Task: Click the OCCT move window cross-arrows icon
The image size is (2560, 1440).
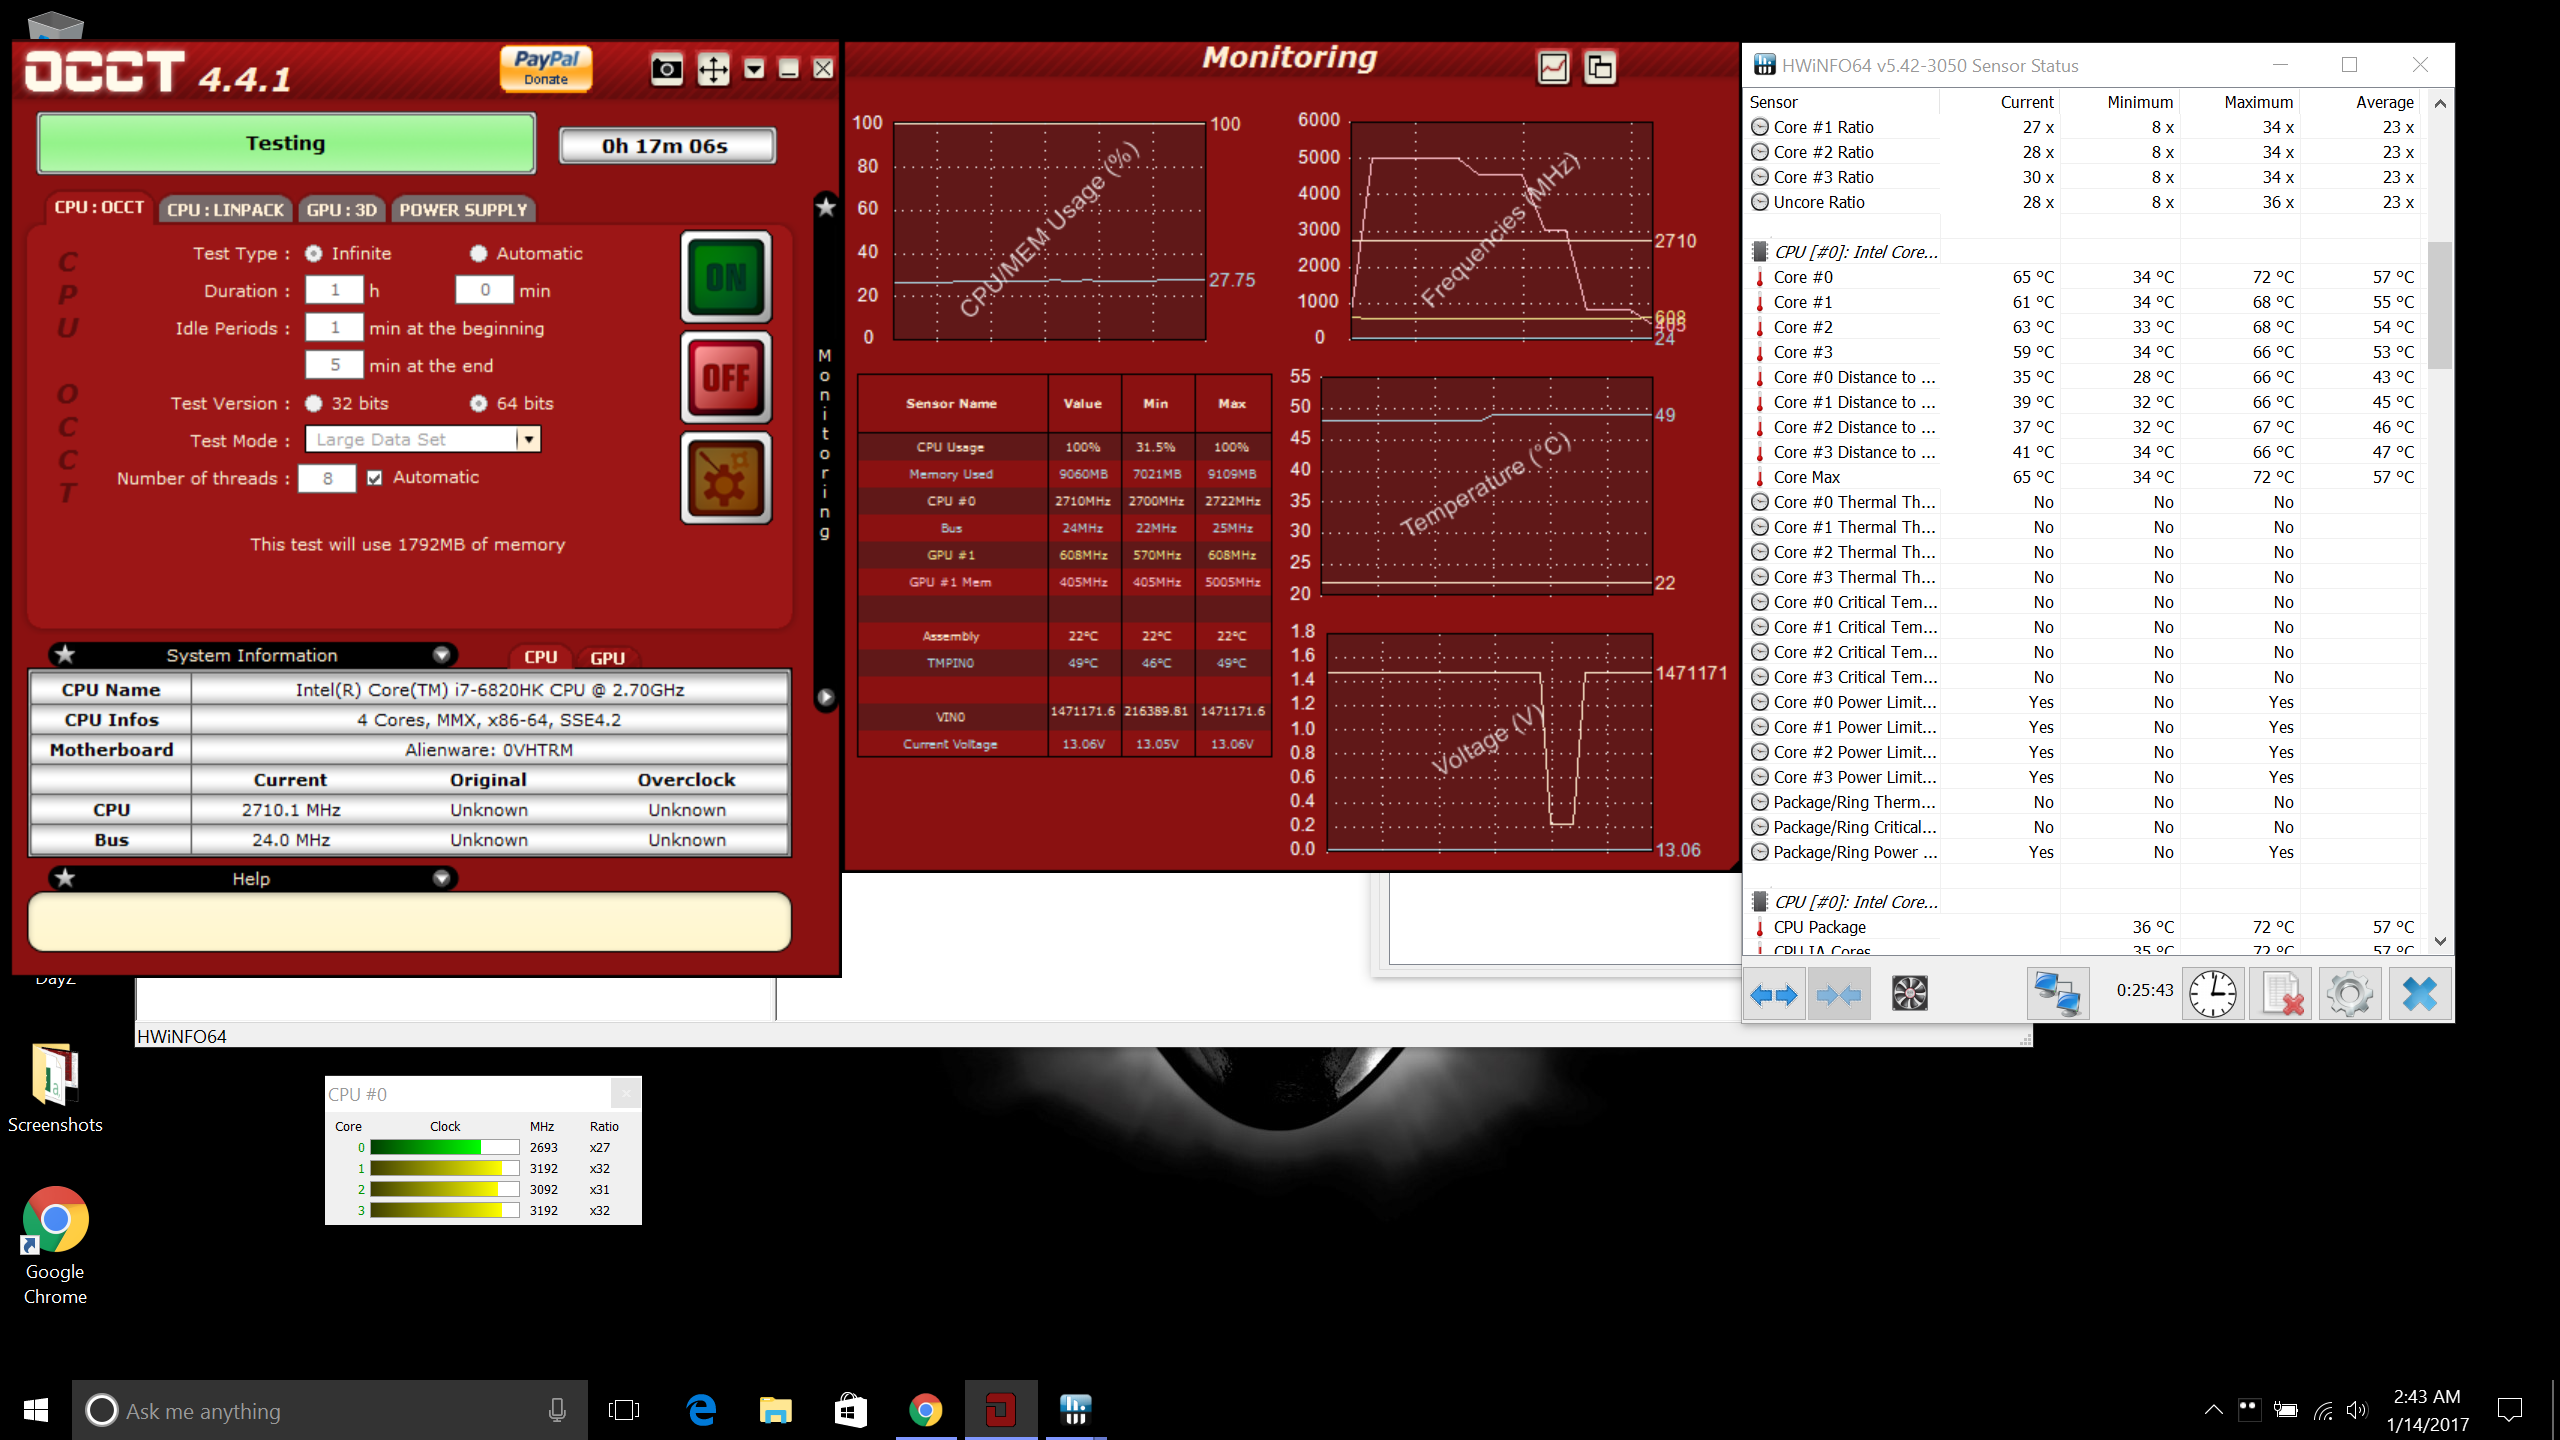Action: 713,69
